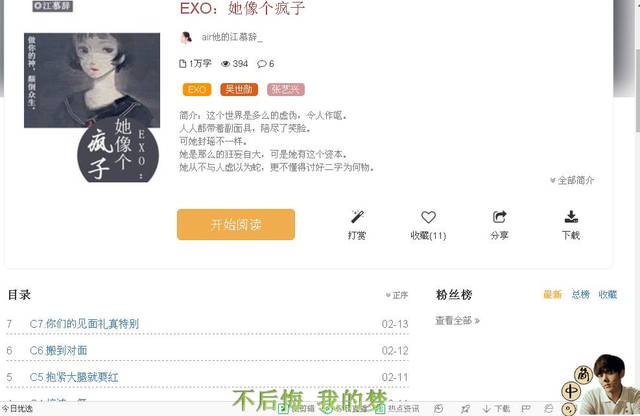Click the 打赏 reward wand icon
This screenshot has height=416, width=640.
pyautogui.click(x=358, y=217)
